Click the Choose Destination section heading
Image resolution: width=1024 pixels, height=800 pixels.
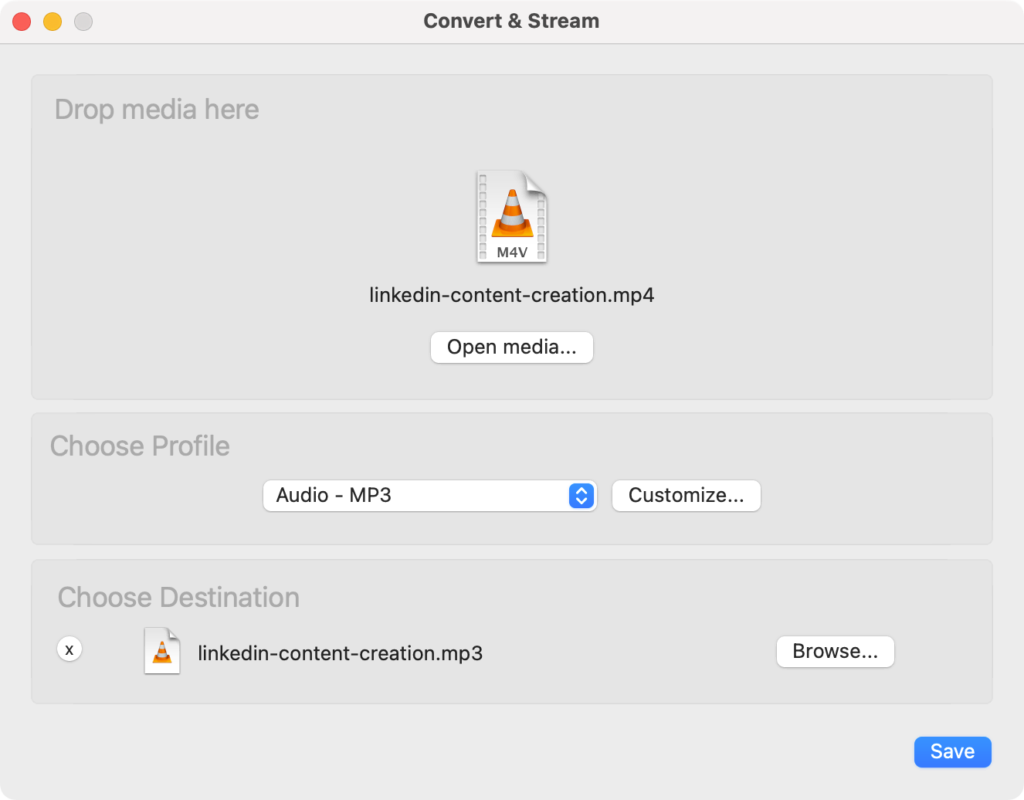[178, 597]
